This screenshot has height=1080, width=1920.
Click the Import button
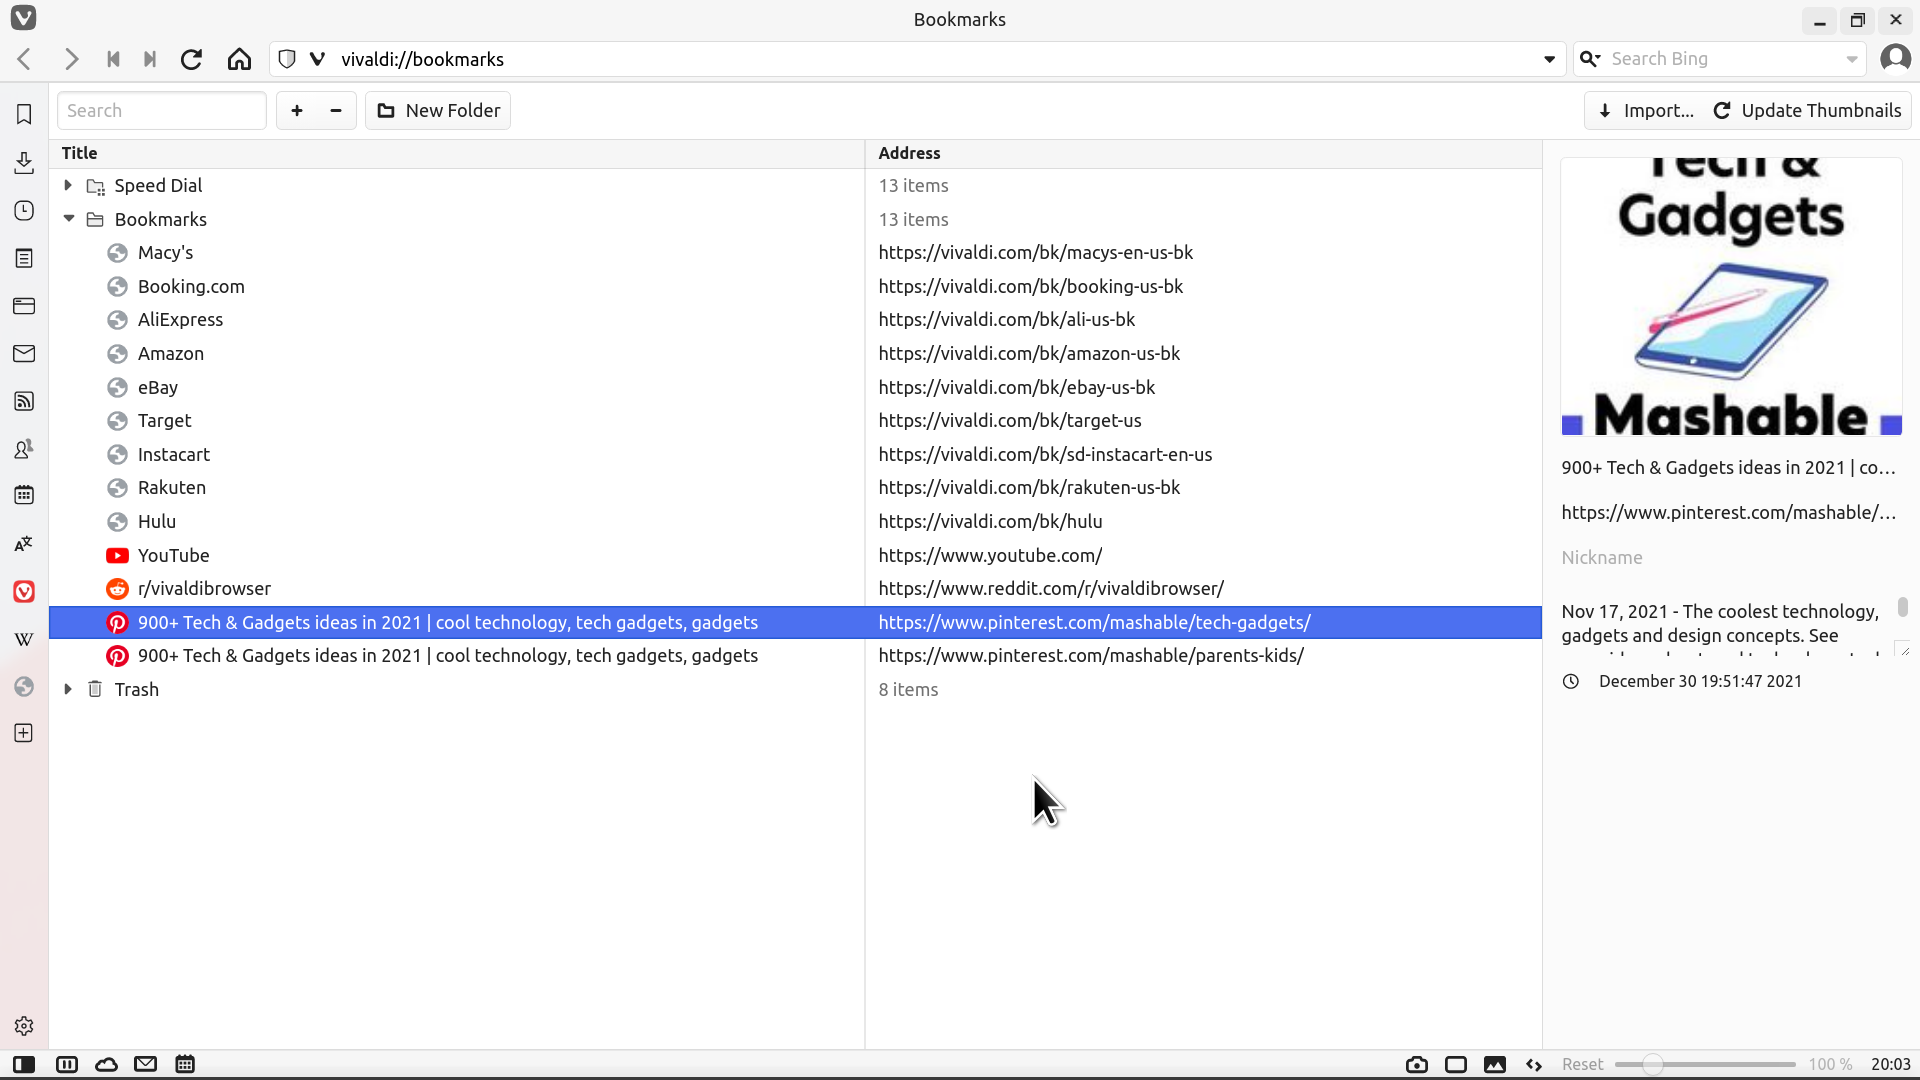pyautogui.click(x=1646, y=110)
